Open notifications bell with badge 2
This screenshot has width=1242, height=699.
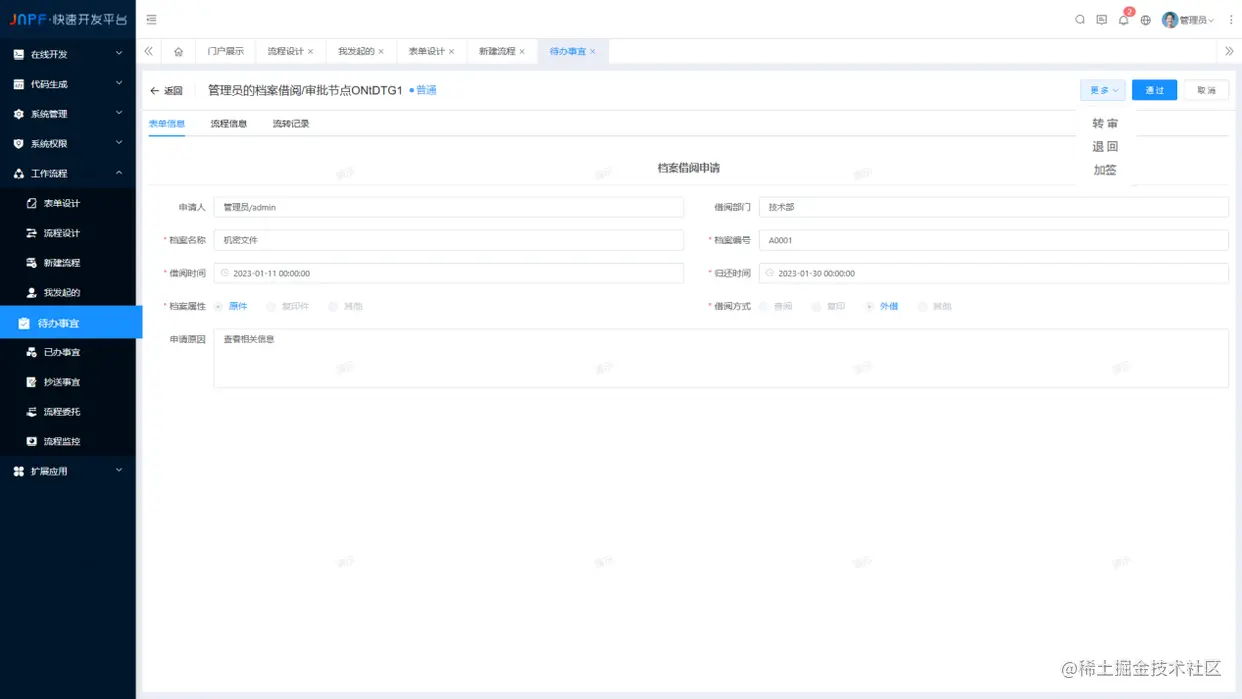click(x=1124, y=19)
